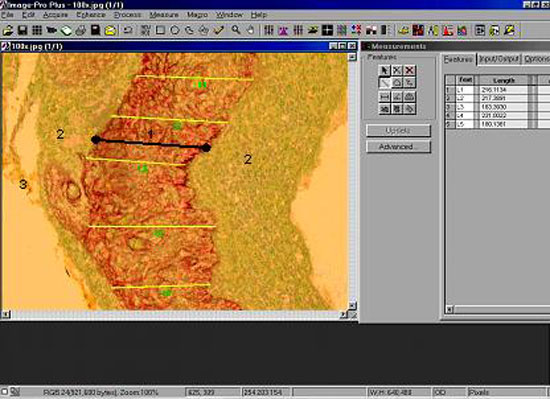
Task: Delete all measurements with the red X
Action: 409,70
